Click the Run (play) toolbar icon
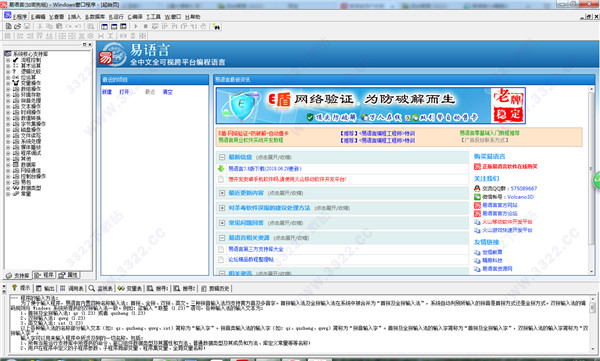The width and height of the screenshot is (600, 361). click(135, 26)
